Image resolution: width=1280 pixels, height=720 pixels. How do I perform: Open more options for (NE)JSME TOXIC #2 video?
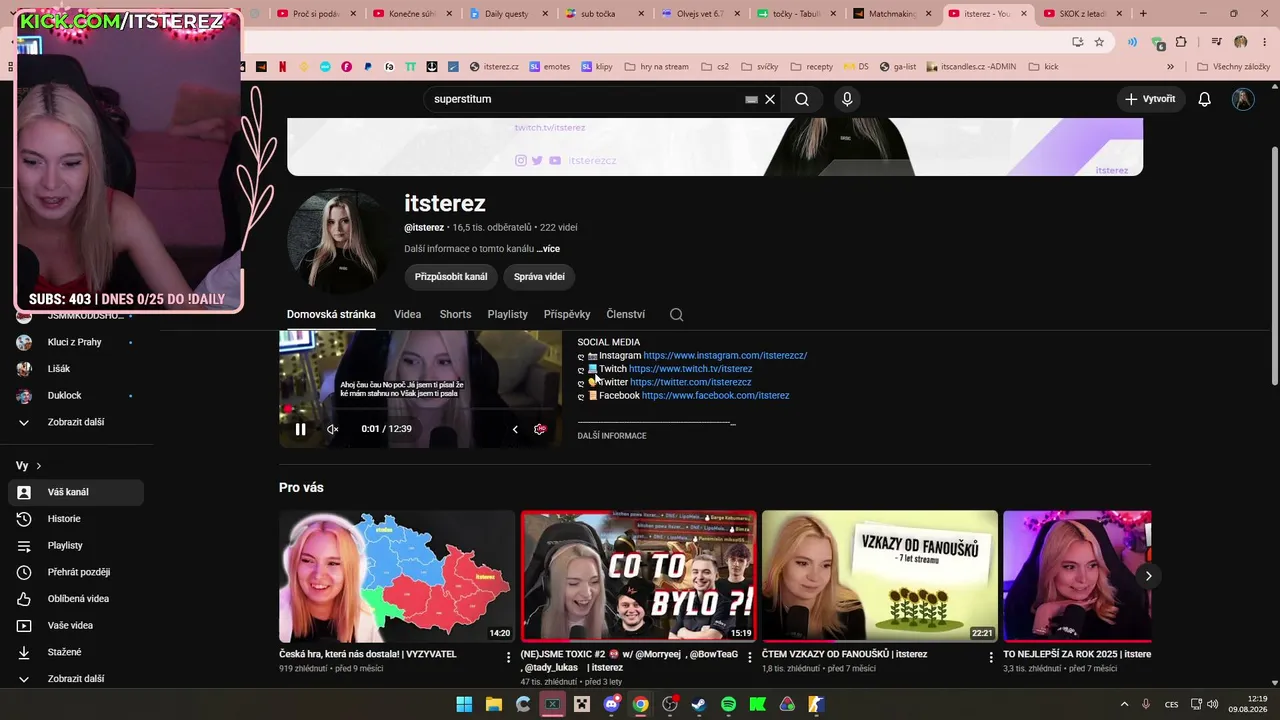[749, 658]
